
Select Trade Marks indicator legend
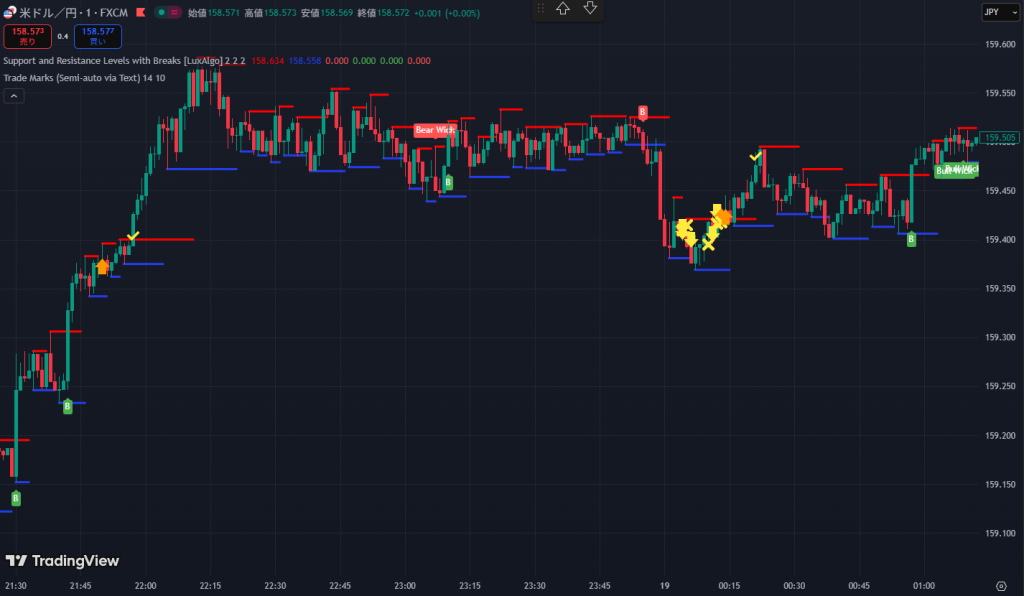tap(70, 78)
